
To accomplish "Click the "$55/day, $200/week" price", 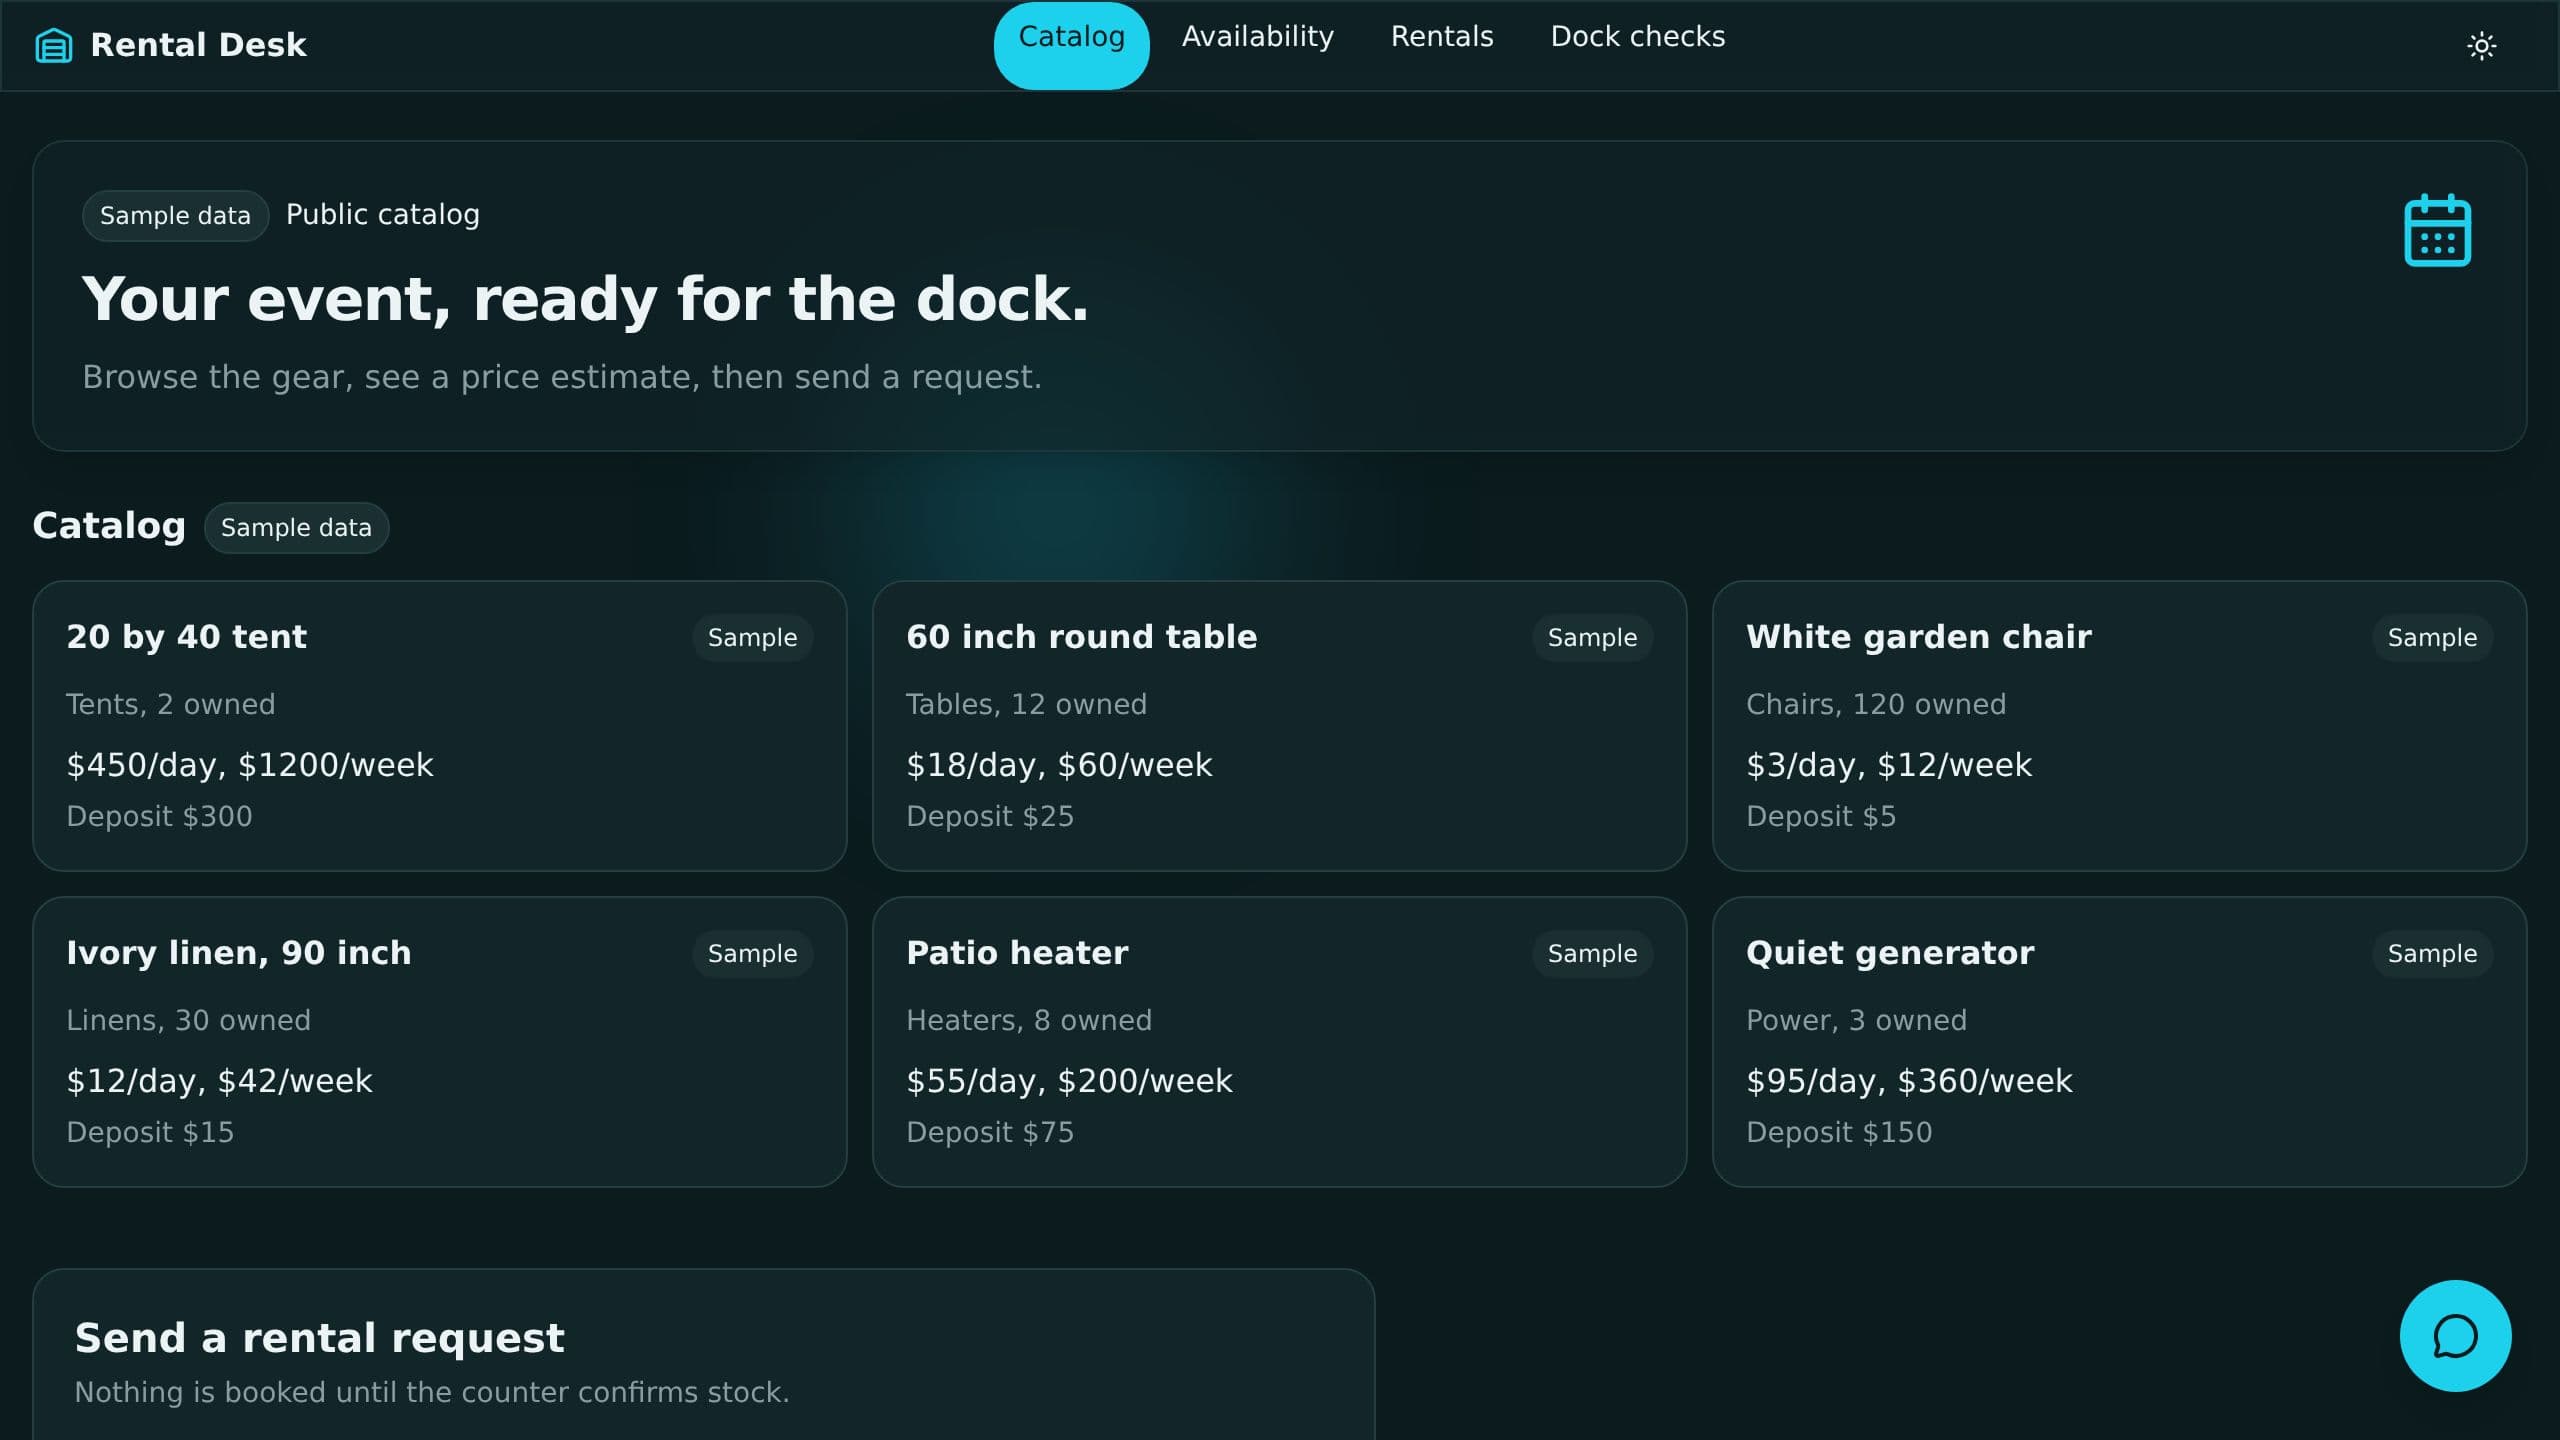I will (1069, 1081).
